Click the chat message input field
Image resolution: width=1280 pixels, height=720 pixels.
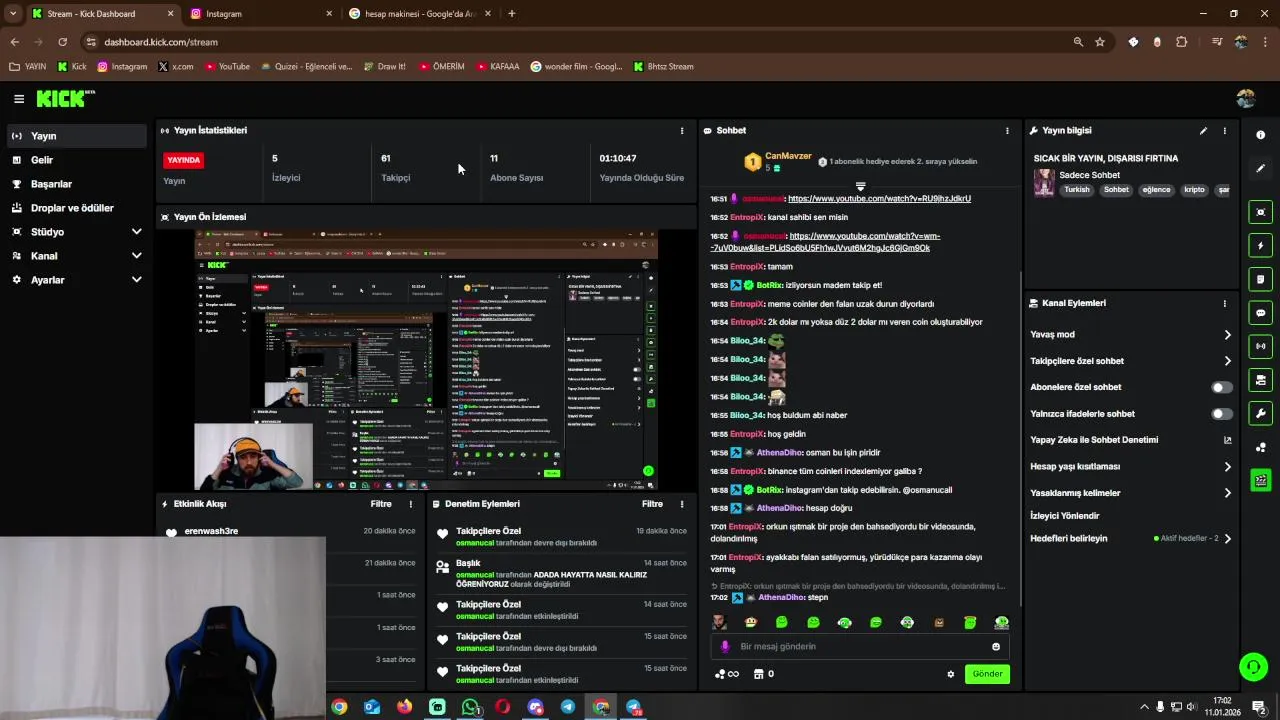860,646
